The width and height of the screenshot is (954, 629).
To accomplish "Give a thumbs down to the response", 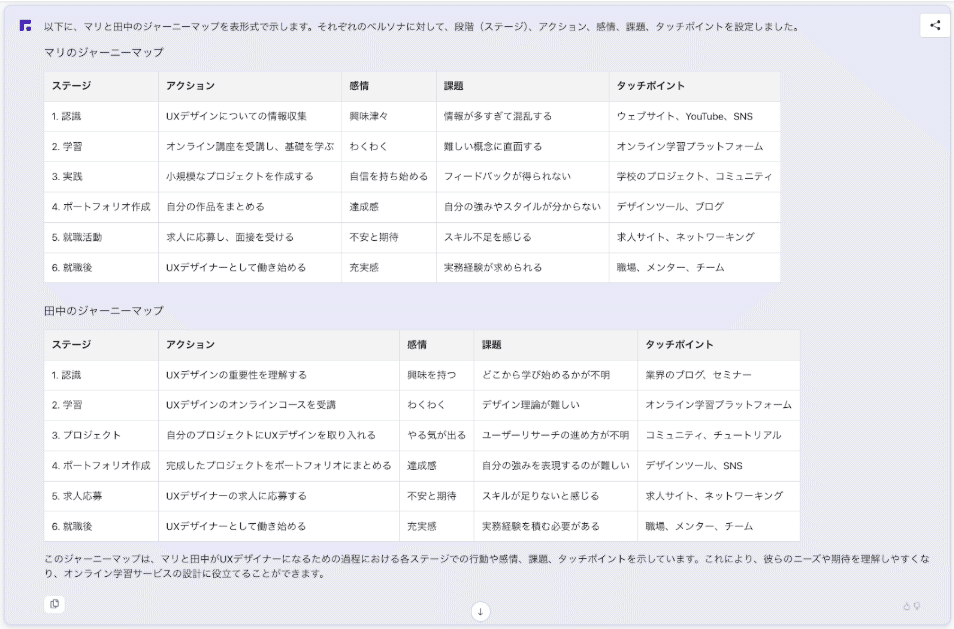I will pyautogui.click(x=917, y=606).
